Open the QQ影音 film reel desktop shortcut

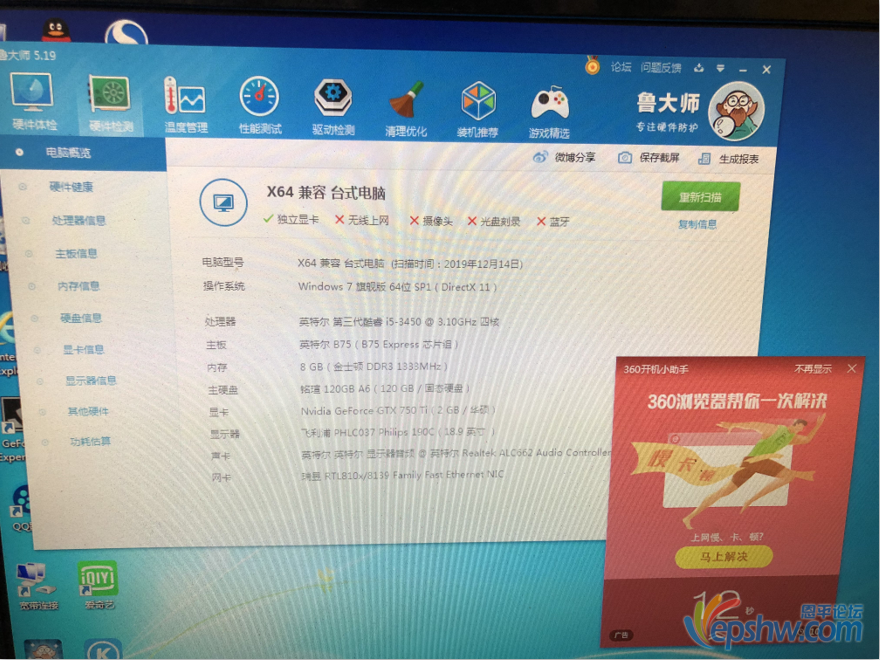[x=20, y=508]
